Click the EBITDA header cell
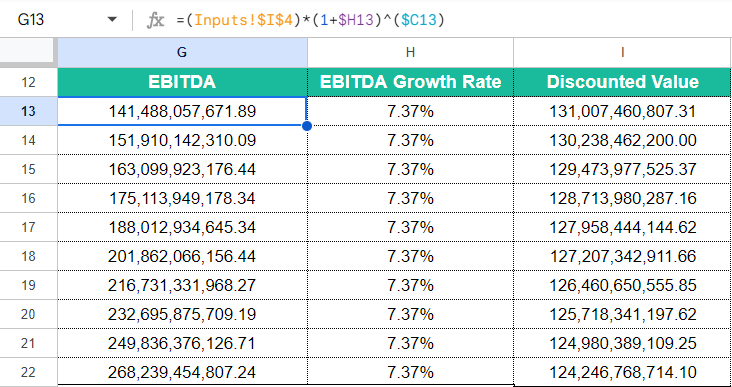Screen dimensions: 732x387 [x=183, y=82]
